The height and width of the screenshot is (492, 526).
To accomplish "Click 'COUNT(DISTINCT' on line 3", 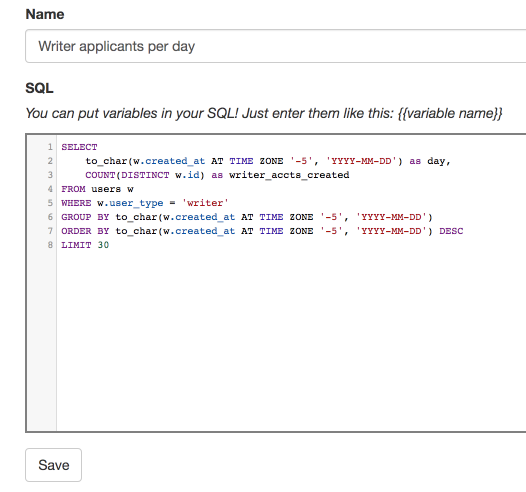I will 127,175.
